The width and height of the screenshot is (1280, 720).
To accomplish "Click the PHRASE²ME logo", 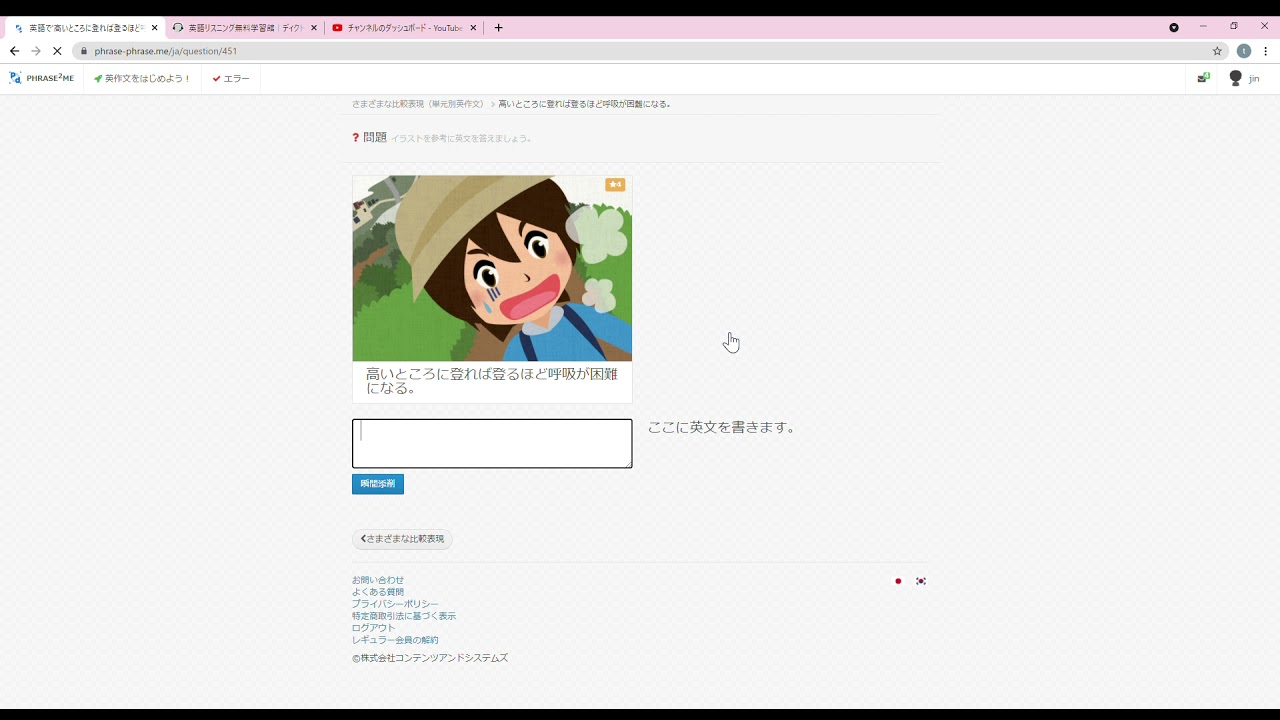I will tap(41, 78).
